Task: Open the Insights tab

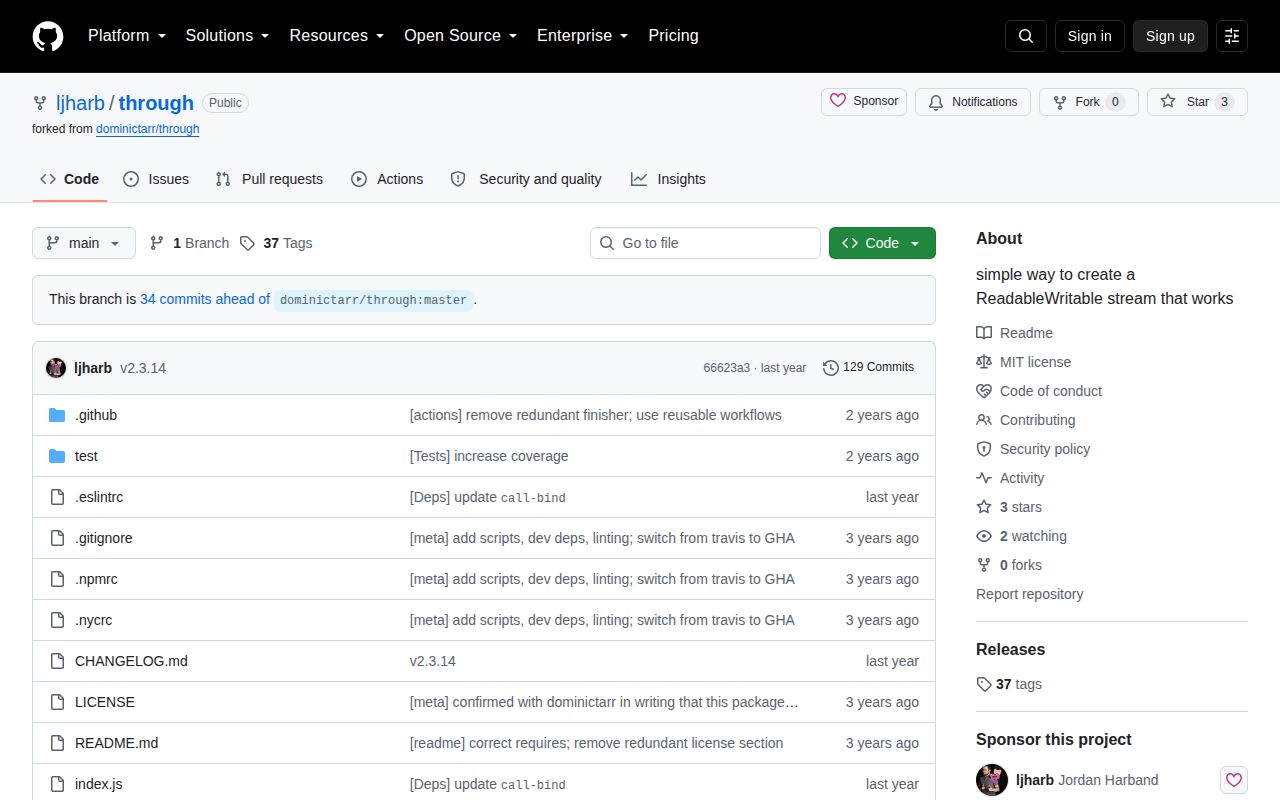Action: tap(668, 179)
